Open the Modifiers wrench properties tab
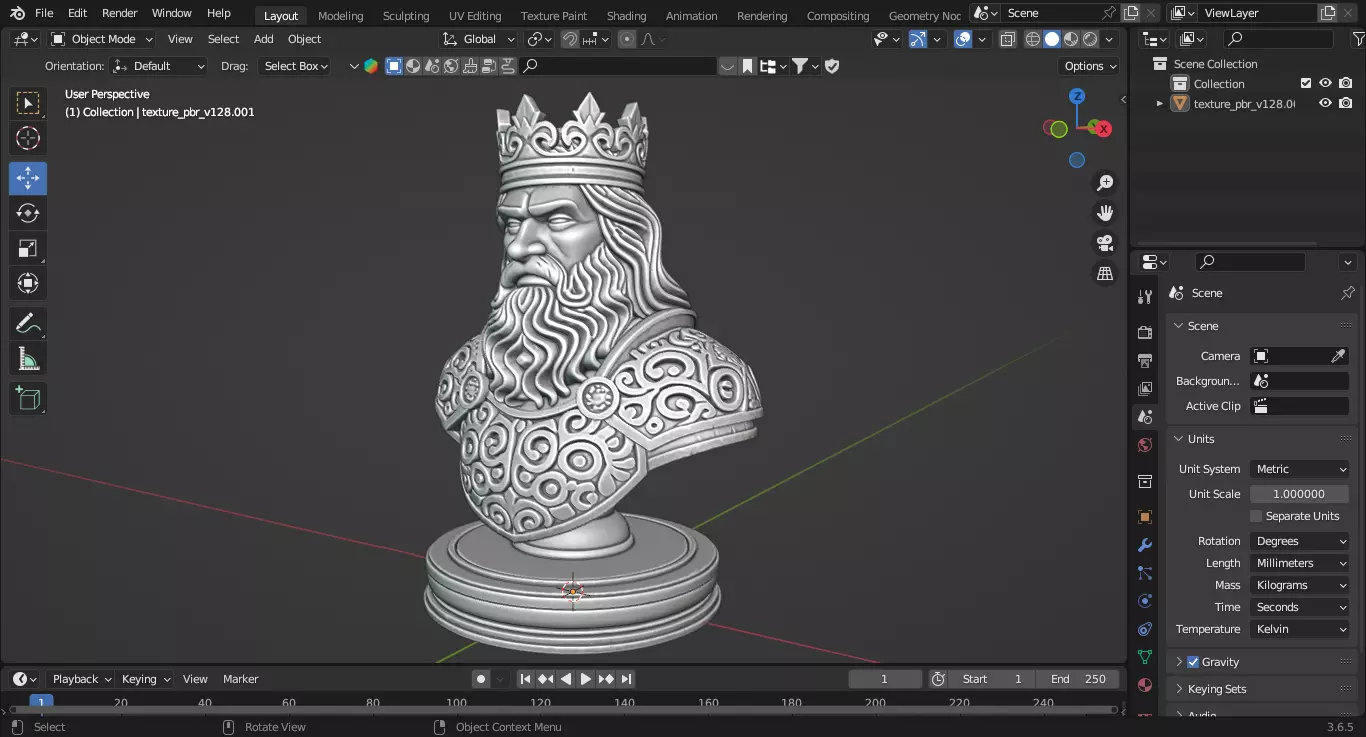Viewport: 1366px width, 737px height. [x=1145, y=545]
